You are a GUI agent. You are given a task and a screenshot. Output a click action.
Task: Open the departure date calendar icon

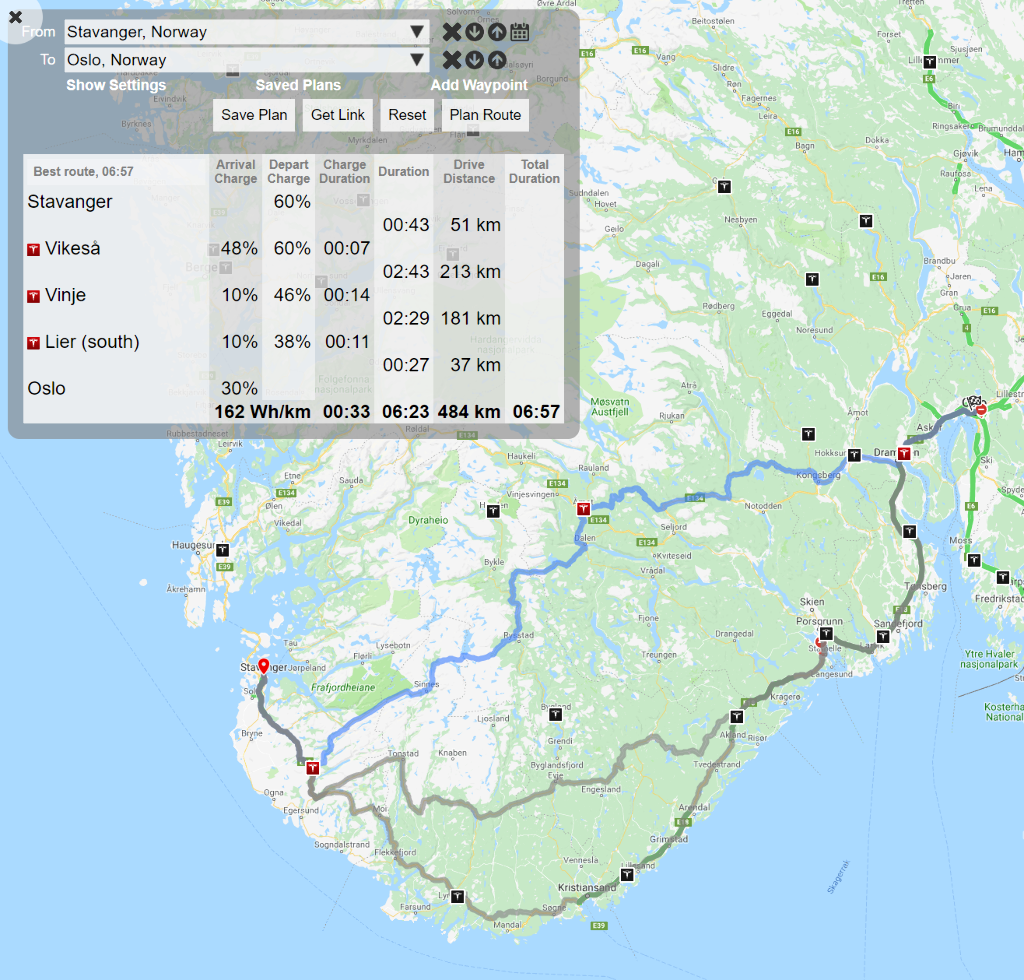click(x=519, y=32)
